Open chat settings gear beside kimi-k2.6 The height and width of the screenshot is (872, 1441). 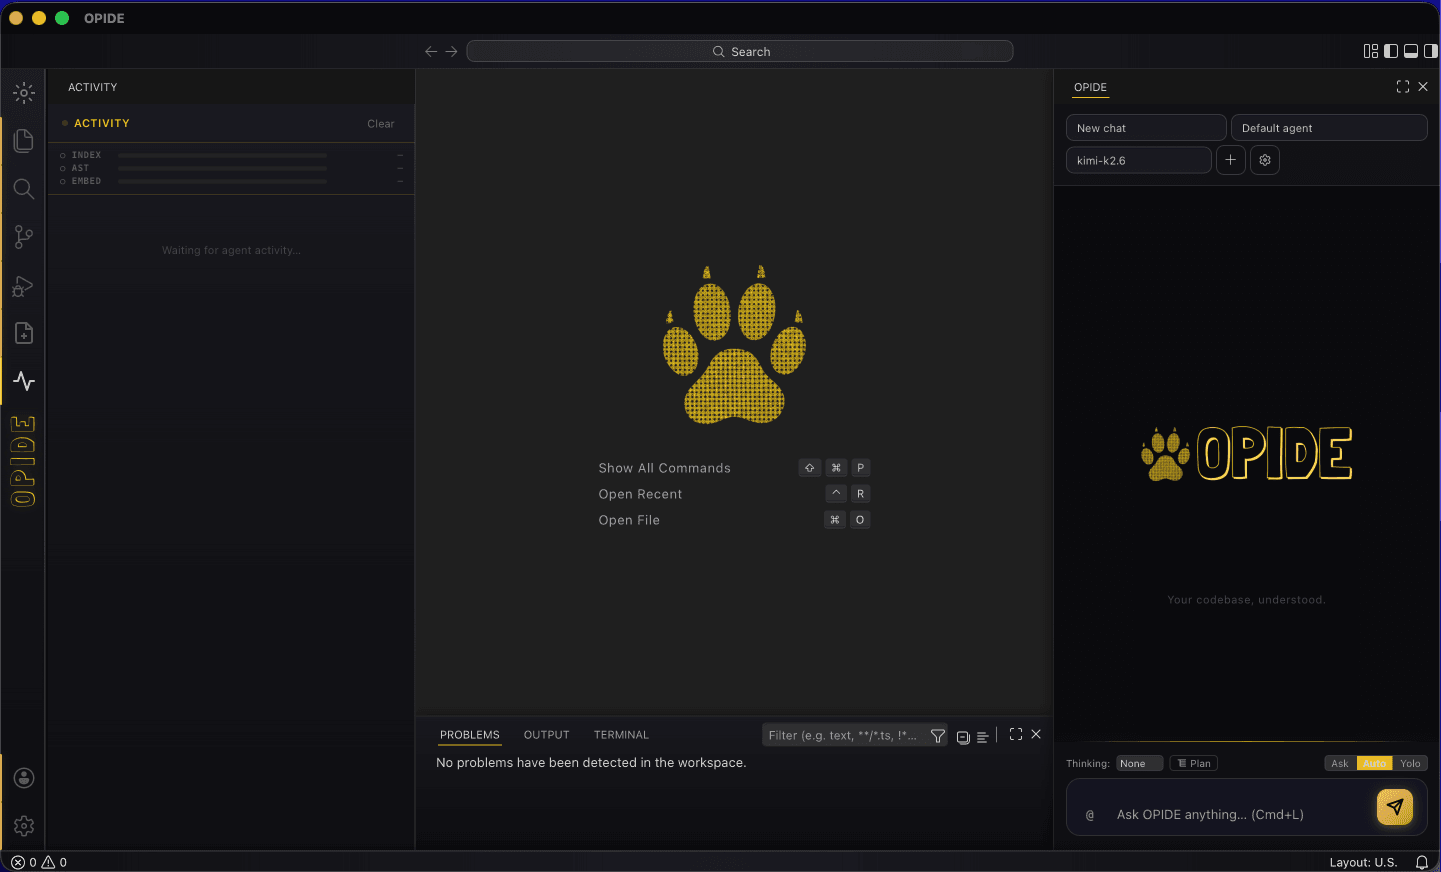pyautogui.click(x=1265, y=160)
